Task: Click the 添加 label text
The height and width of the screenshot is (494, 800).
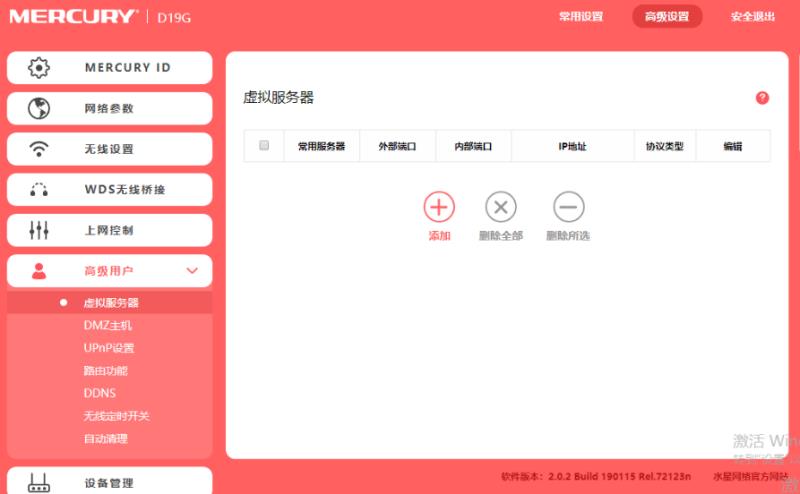Action: pos(439,236)
